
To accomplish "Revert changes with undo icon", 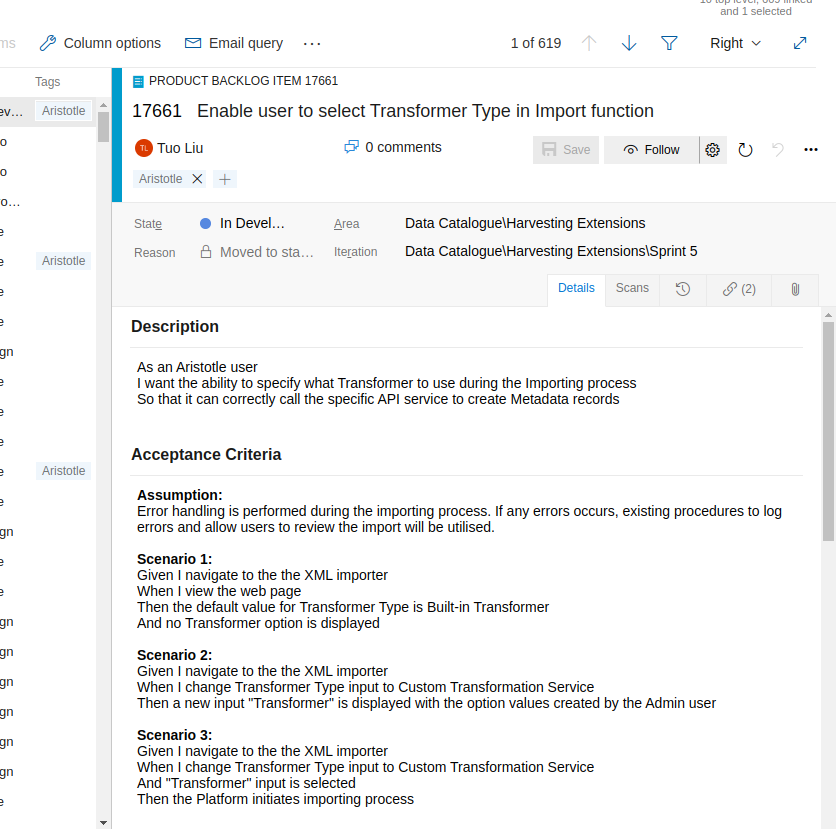I will pyautogui.click(x=778, y=150).
